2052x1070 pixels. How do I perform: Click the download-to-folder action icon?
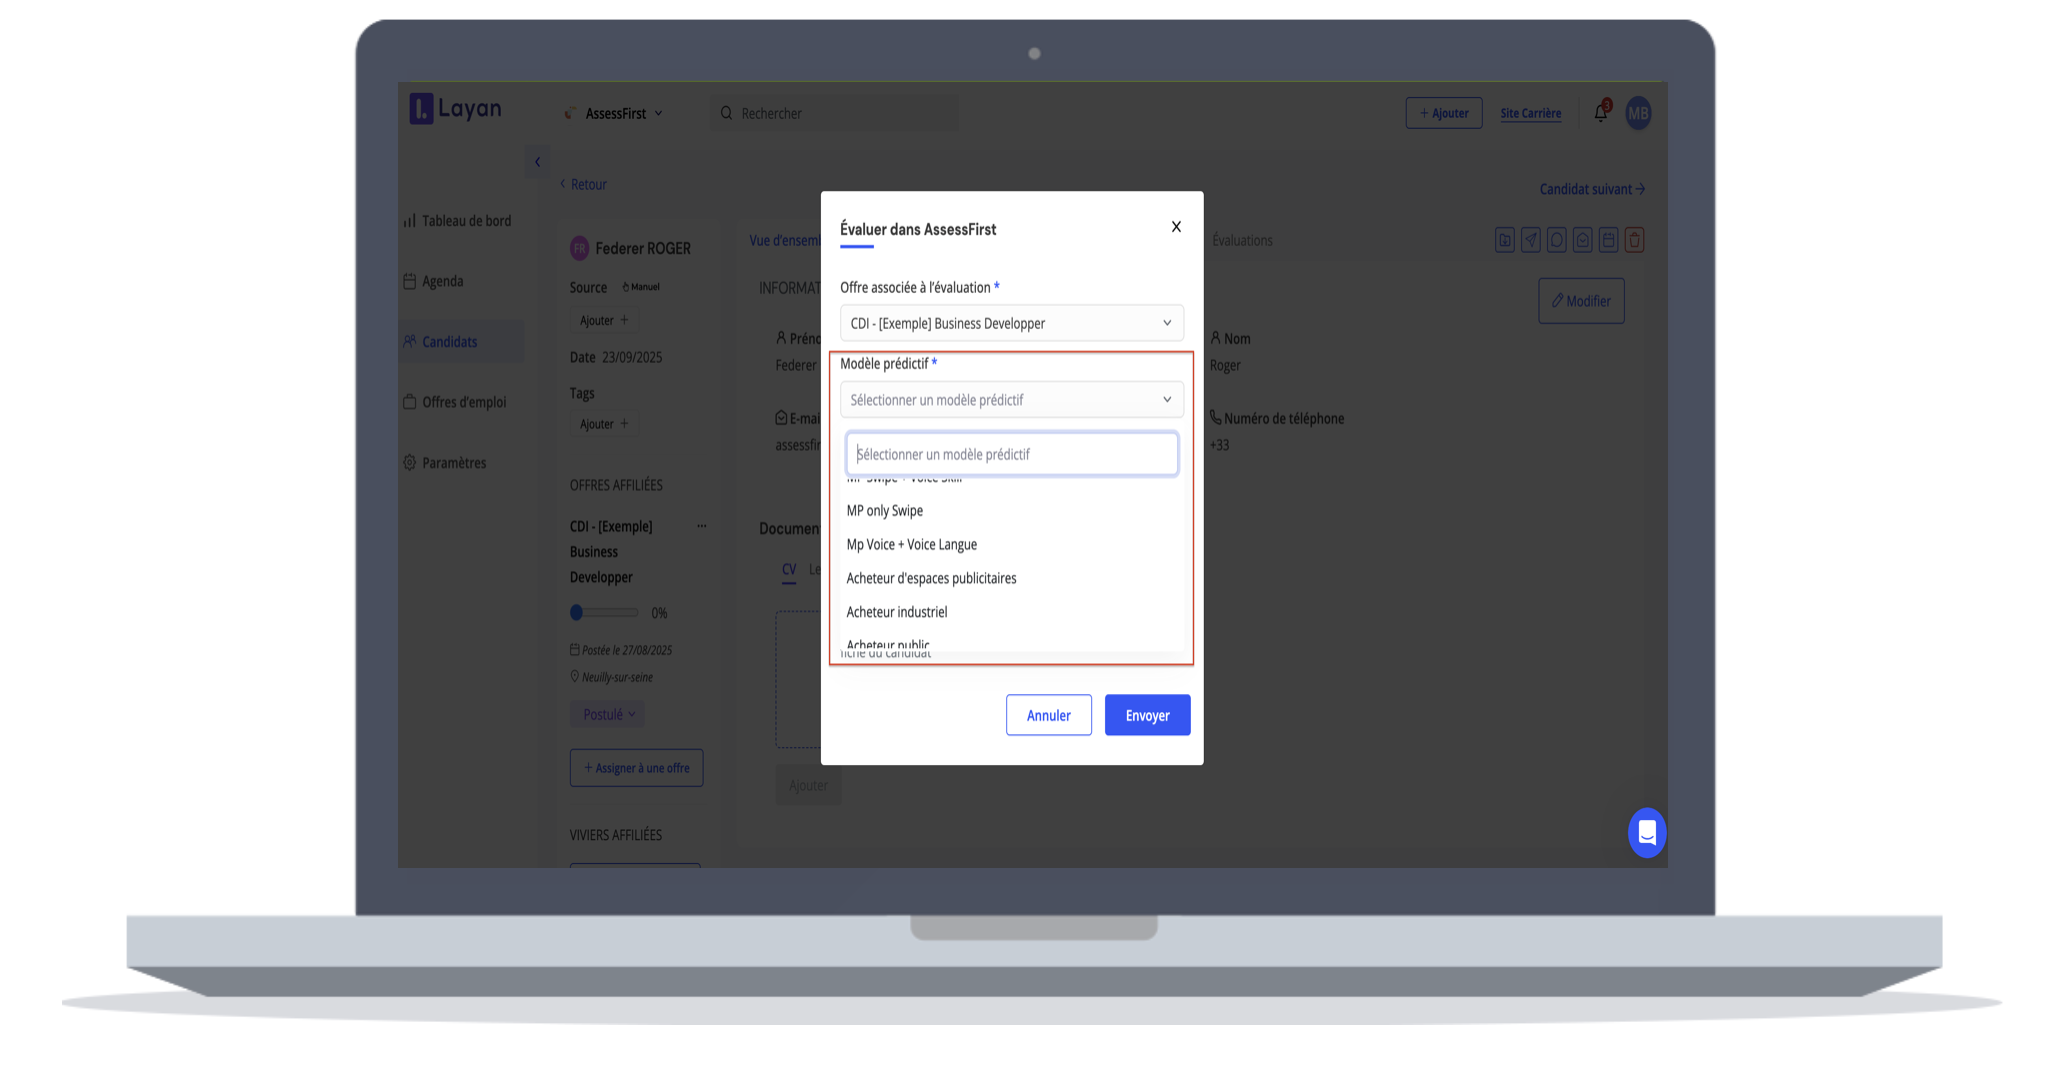pyautogui.click(x=1505, y=240)
